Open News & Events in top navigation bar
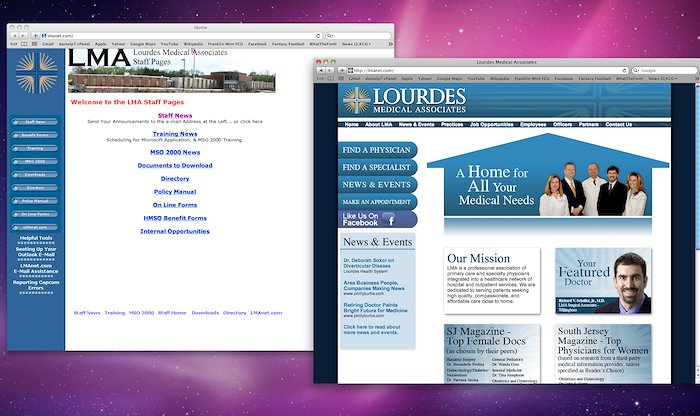 [x=417, y=125]
